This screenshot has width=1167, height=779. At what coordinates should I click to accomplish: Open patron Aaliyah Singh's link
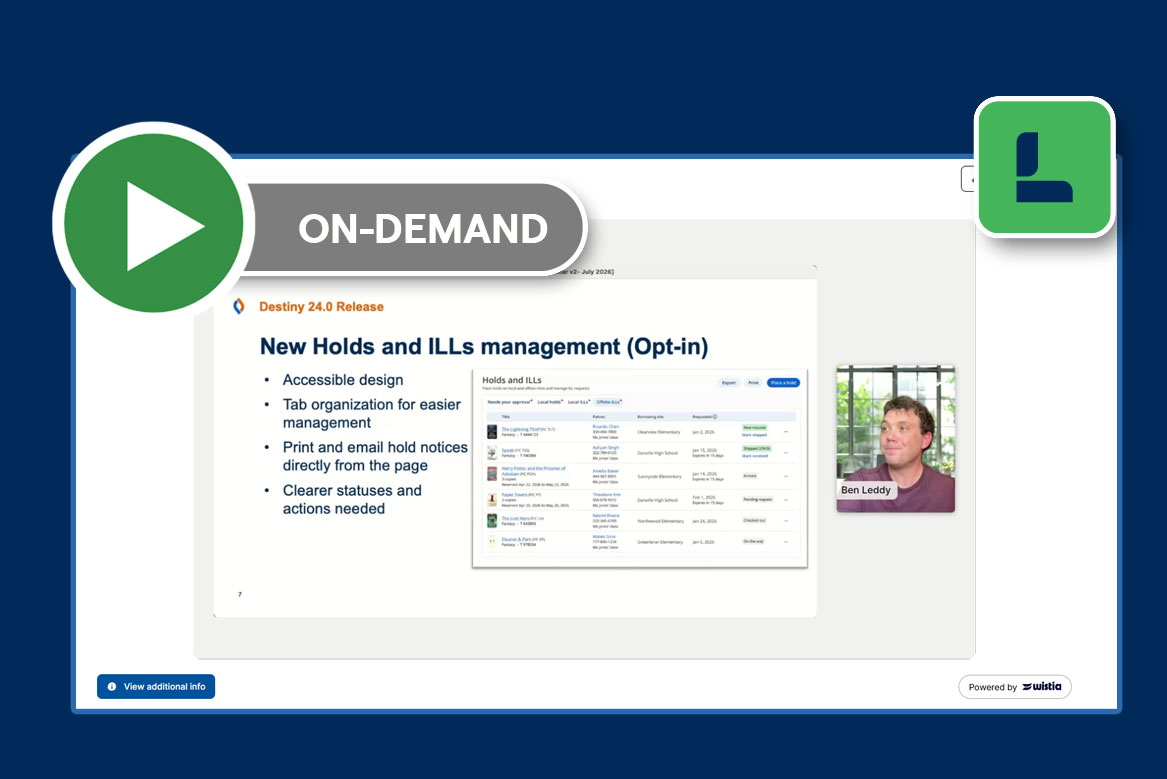(606, 447)
